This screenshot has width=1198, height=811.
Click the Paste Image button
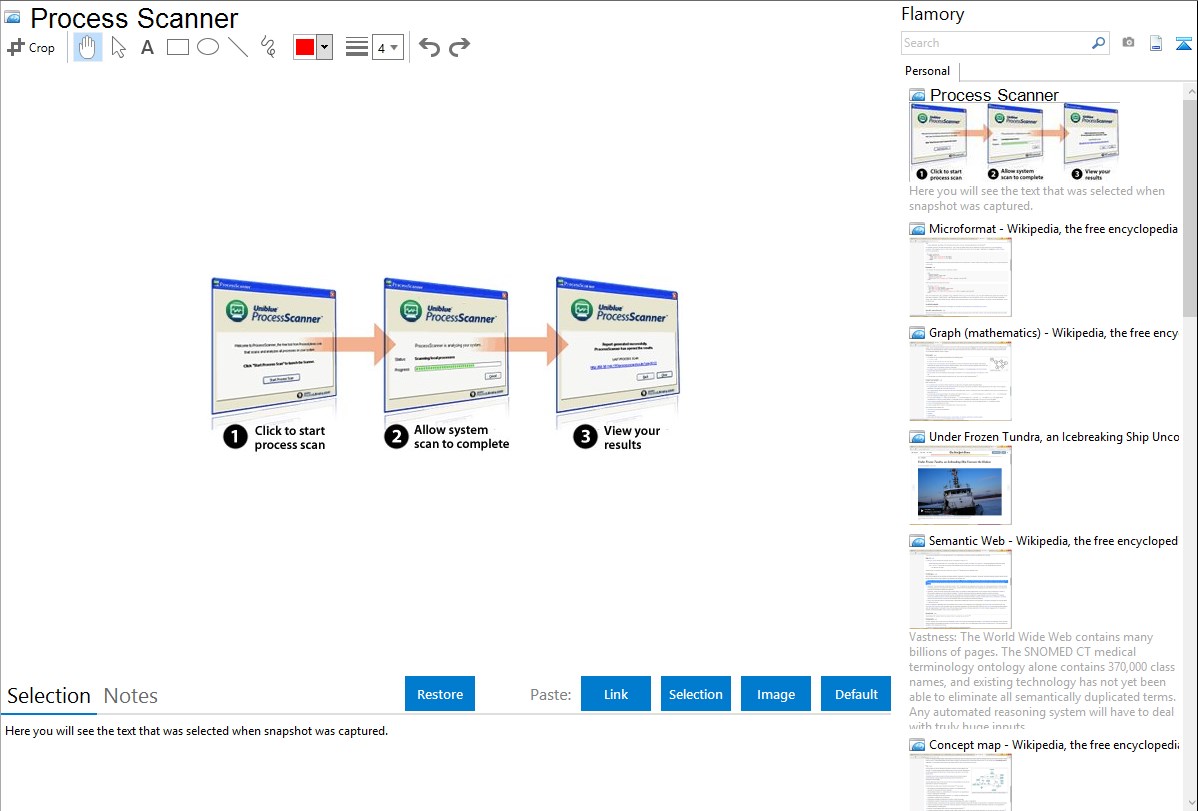776,694
